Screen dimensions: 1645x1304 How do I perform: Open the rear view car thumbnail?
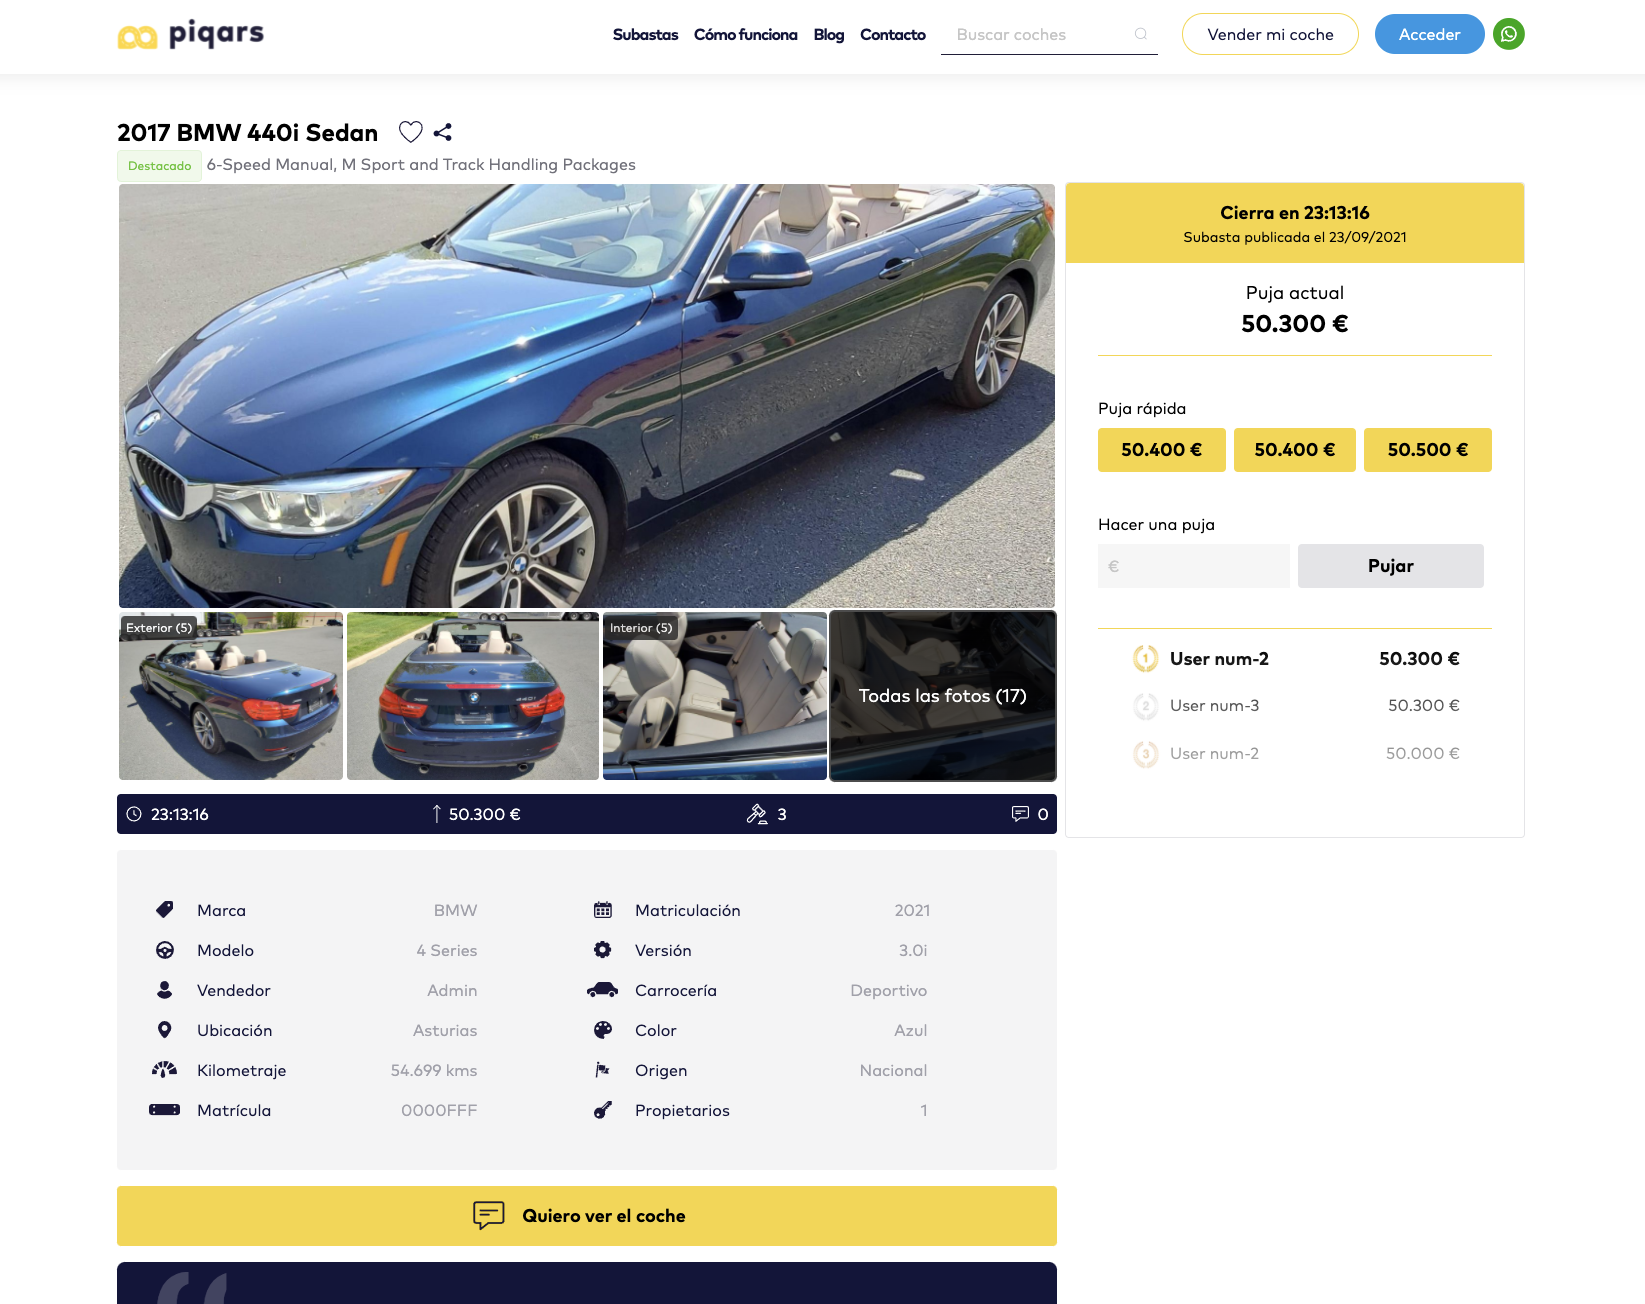point(473,696)
